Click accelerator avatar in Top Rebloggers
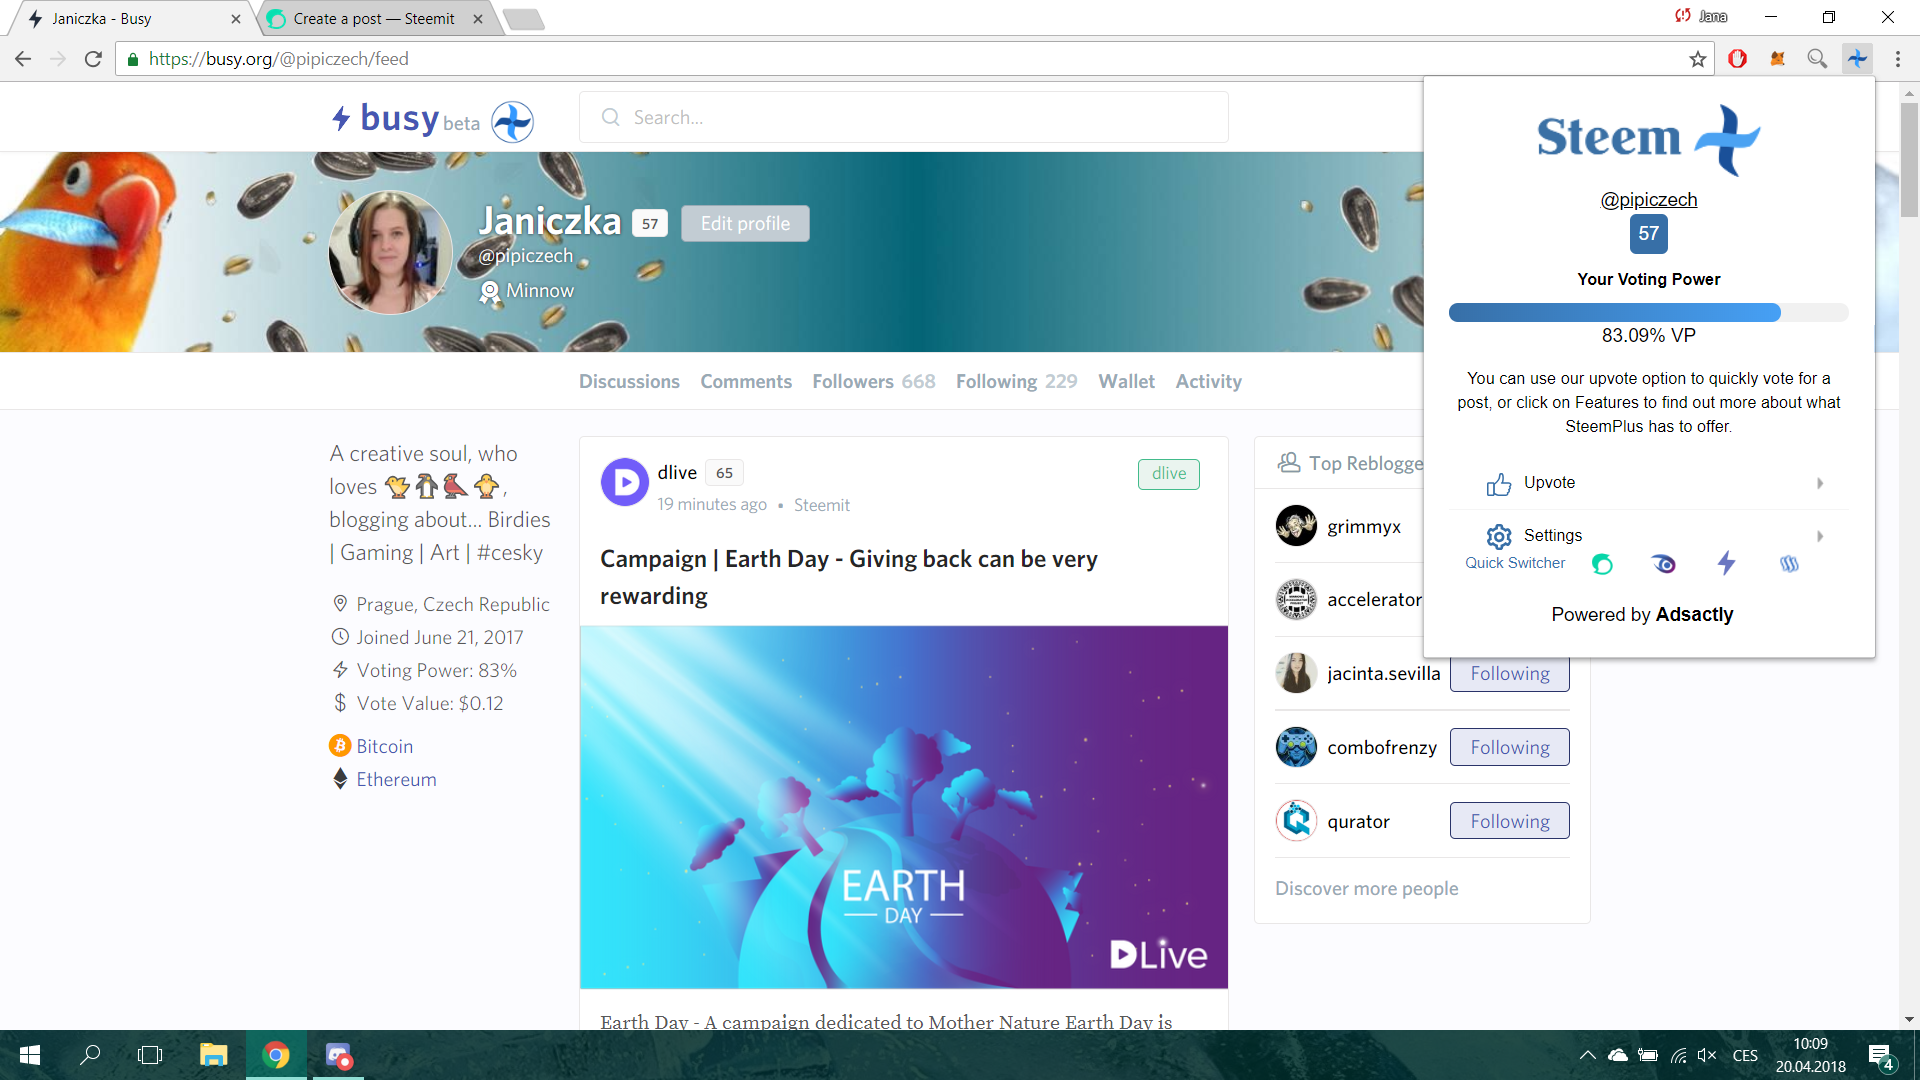This screenshot has width=1920, height=1080. [1296, 599]
